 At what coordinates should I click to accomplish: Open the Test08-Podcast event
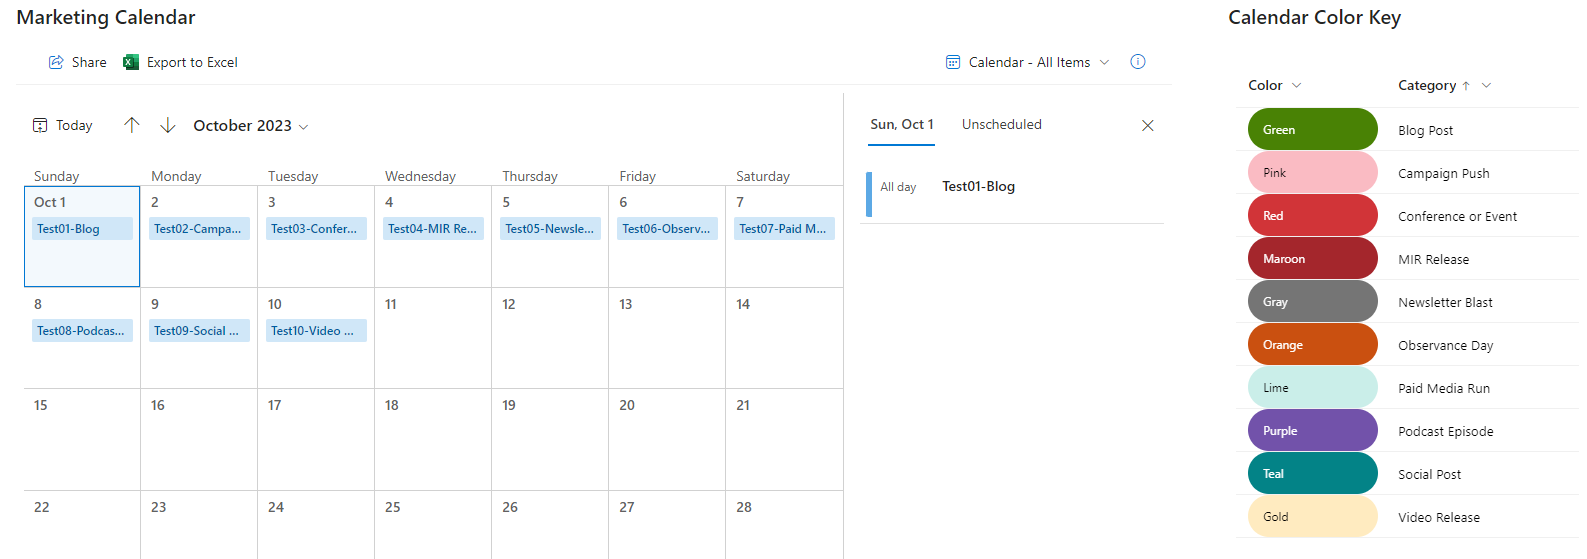(81, 331)
